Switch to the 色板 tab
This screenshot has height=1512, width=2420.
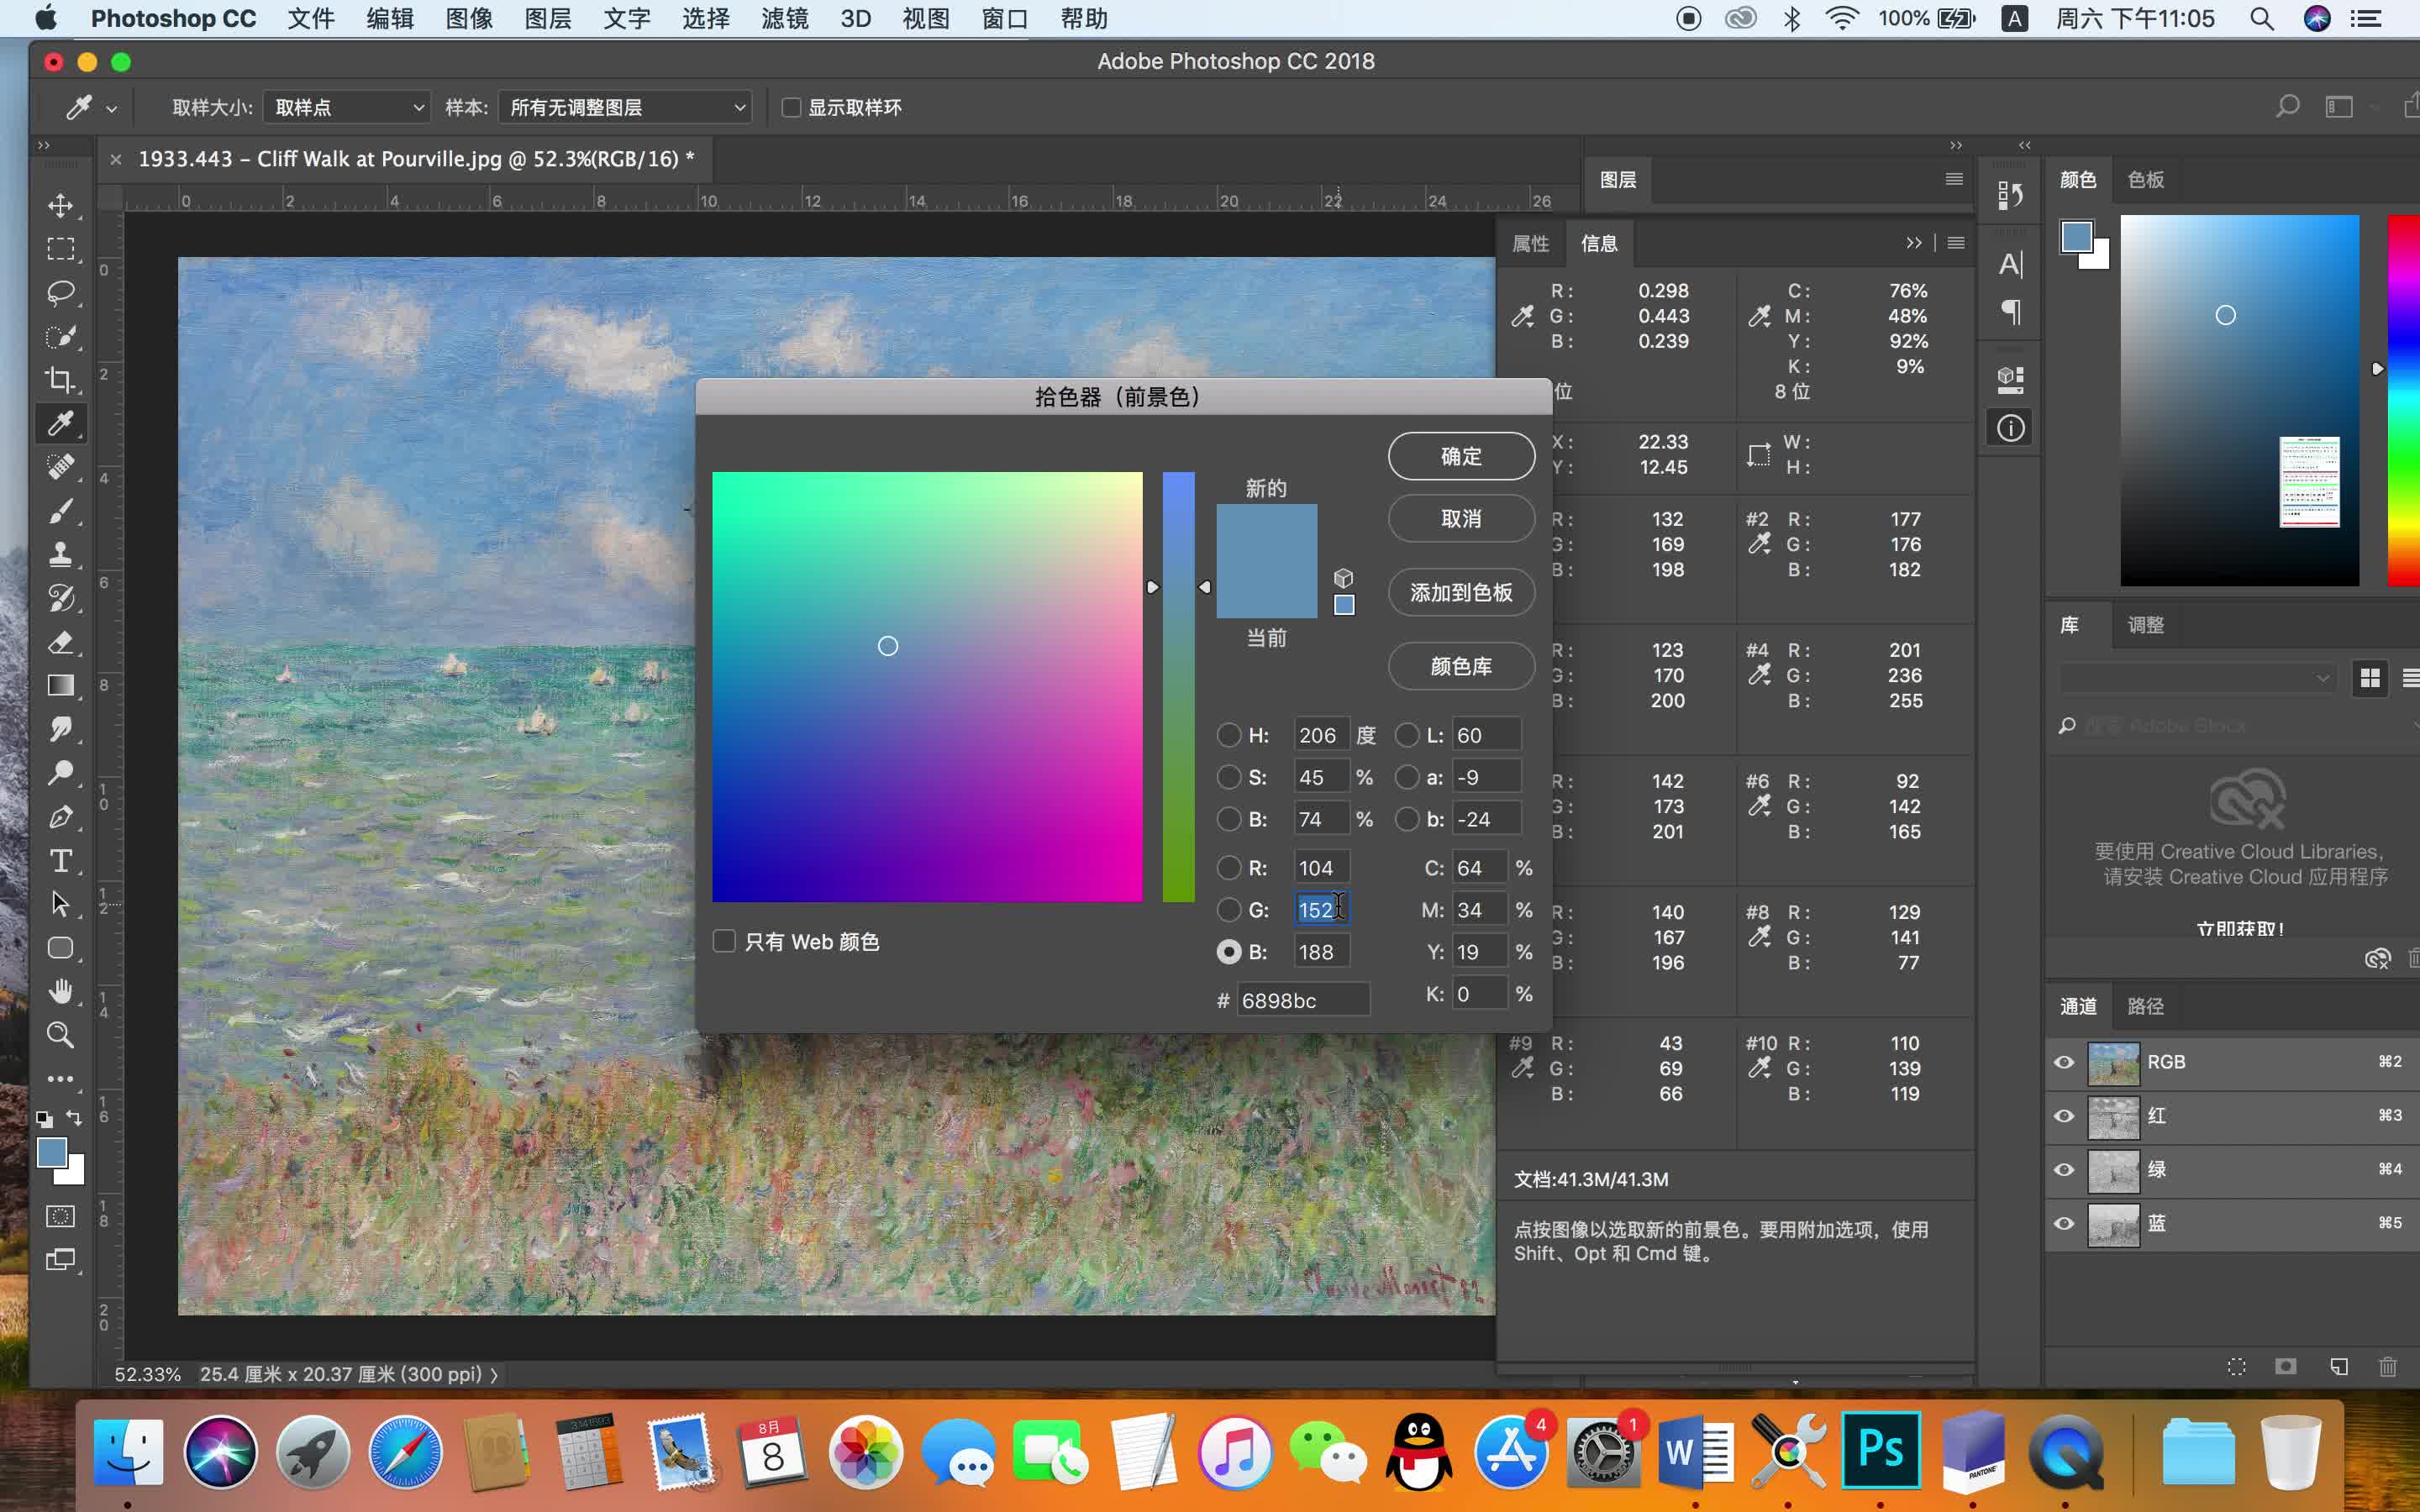point(2145,180)
